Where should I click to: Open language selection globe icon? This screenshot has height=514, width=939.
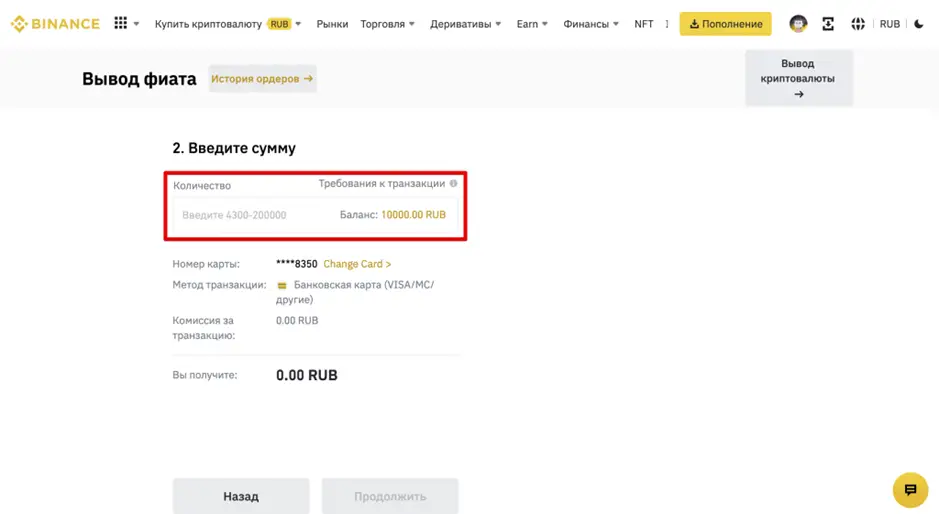point(858,24)
